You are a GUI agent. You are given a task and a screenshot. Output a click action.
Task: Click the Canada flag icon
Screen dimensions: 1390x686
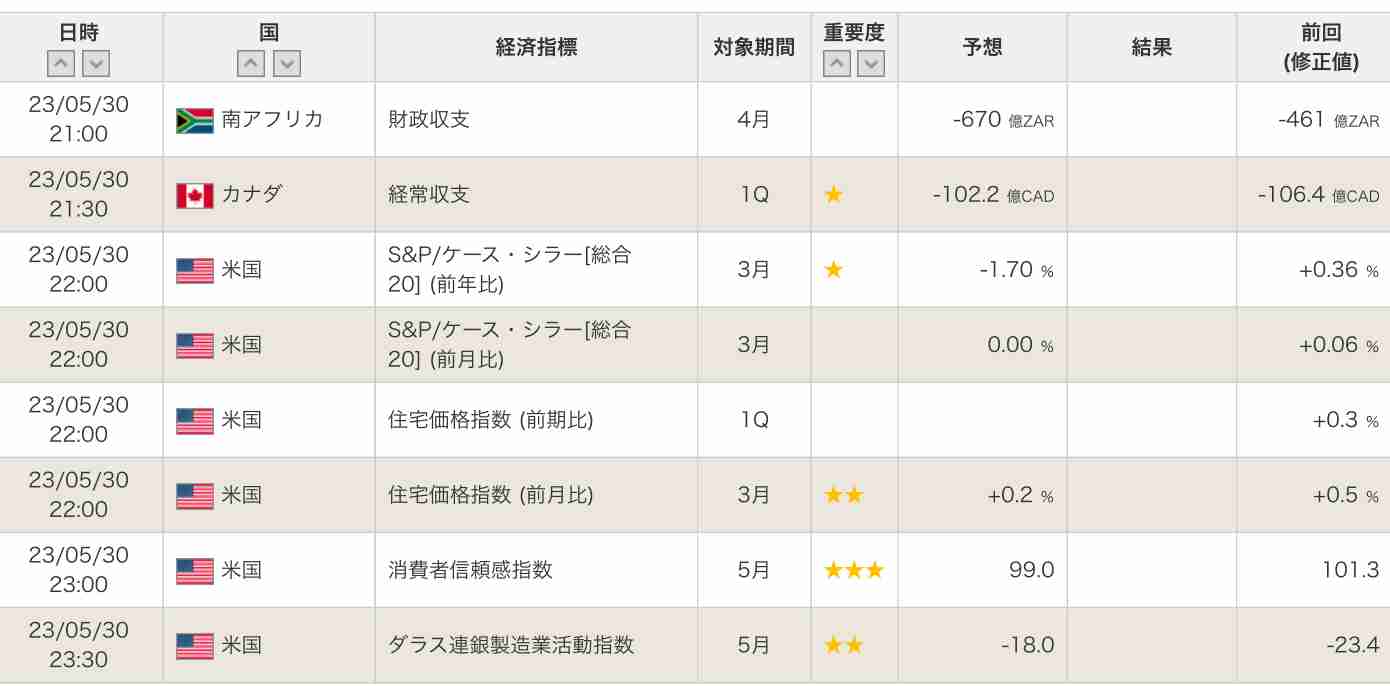click(x=195, y=195)
